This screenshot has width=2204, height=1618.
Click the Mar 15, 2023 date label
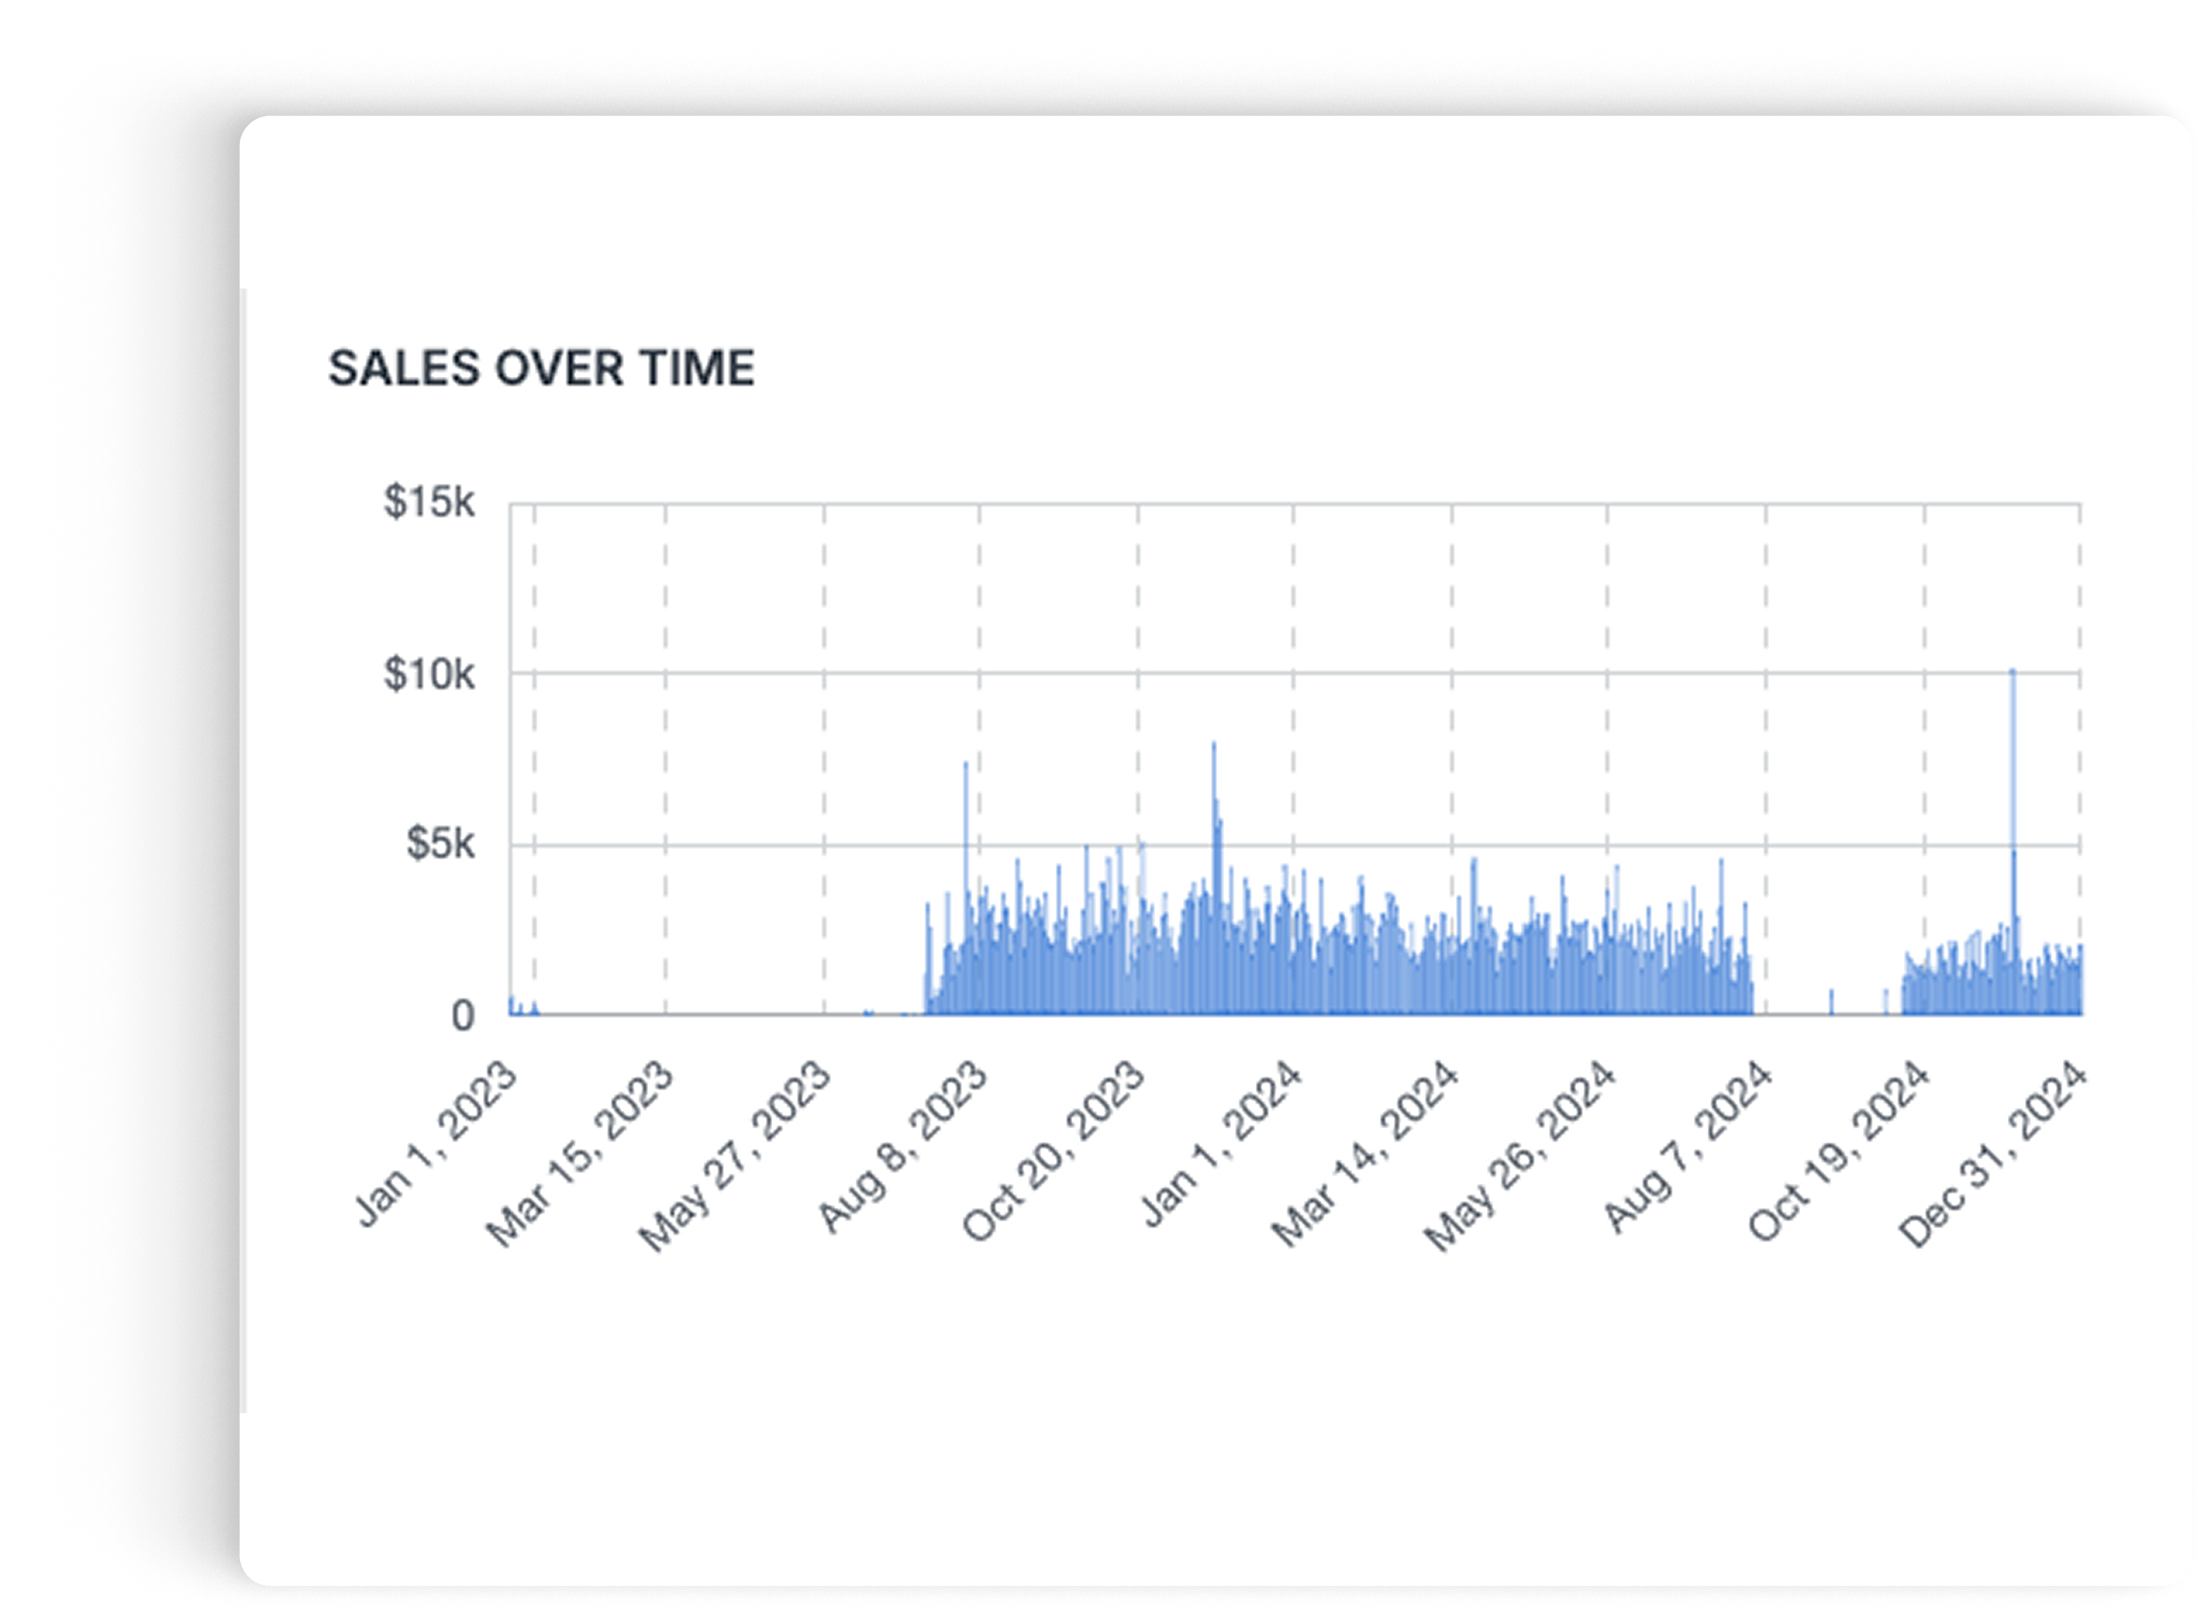pyautogui.click(x=580, y=1154)
